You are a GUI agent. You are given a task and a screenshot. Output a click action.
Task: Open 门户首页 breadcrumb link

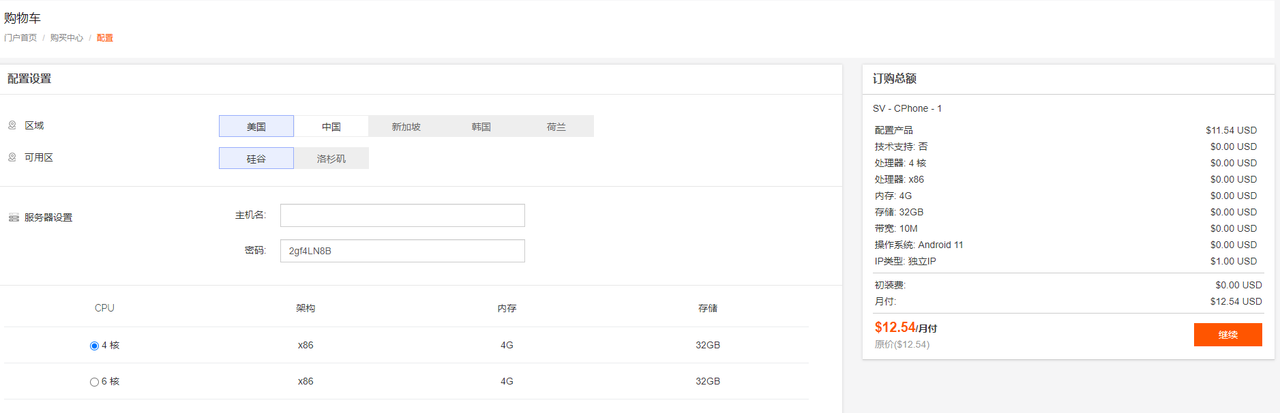20,38
